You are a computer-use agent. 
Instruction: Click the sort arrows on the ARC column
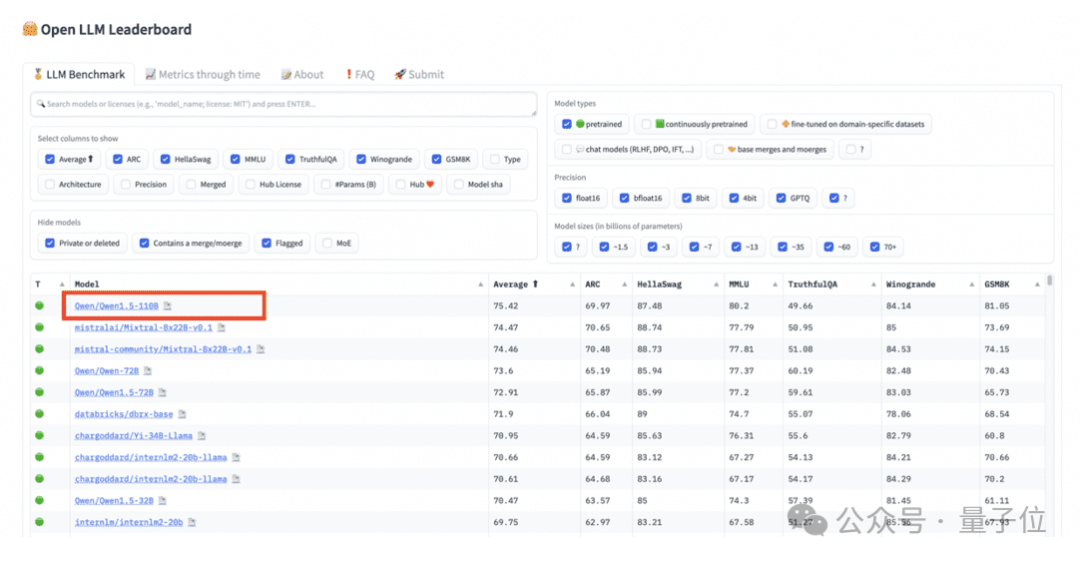pos(624,285)
